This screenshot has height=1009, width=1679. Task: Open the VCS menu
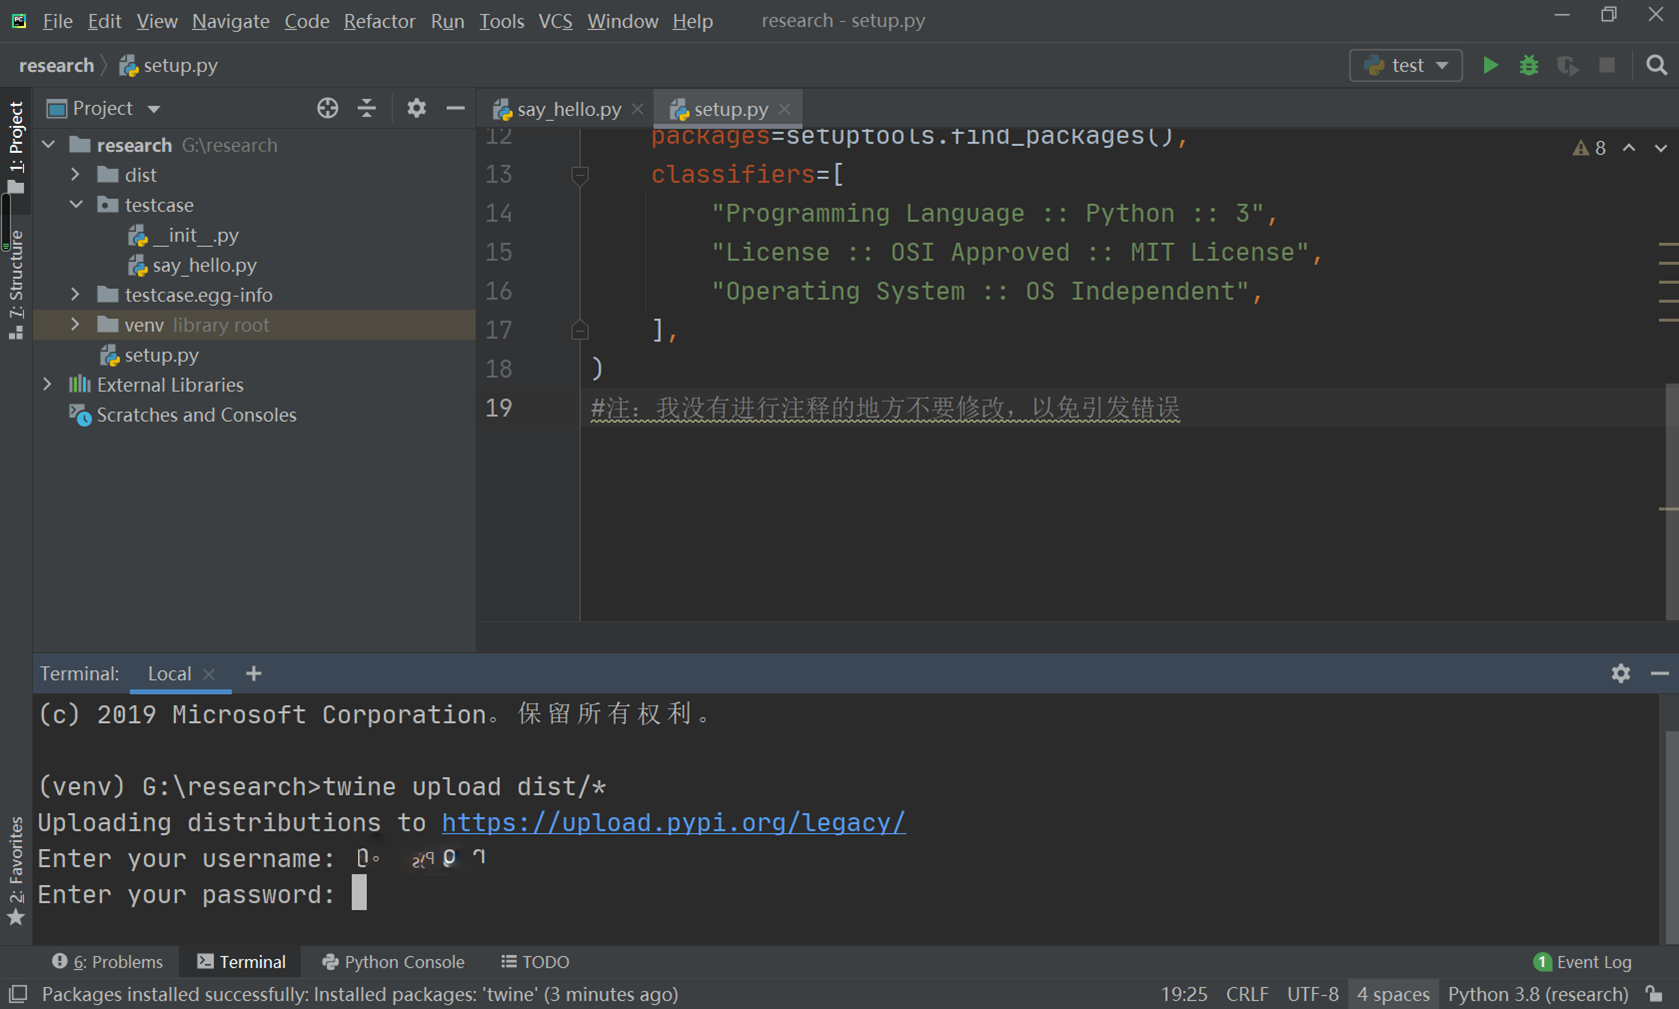pyautogui.click(x=555, y=21)
